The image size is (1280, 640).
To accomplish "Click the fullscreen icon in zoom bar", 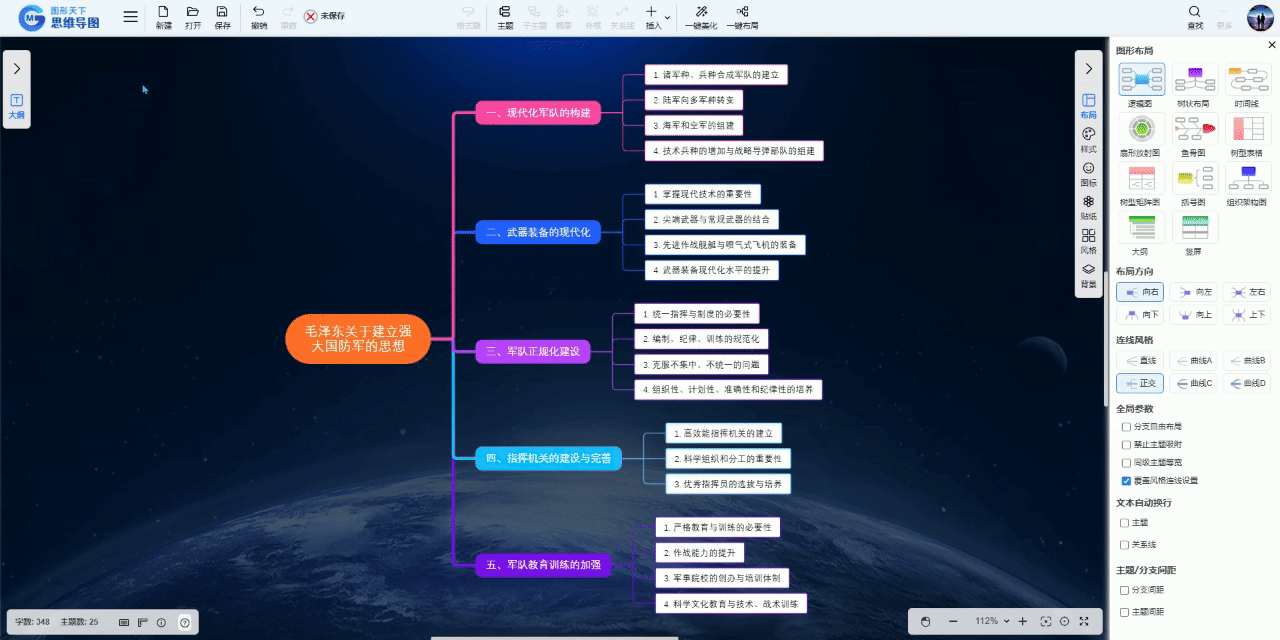I will point(1084,622).
